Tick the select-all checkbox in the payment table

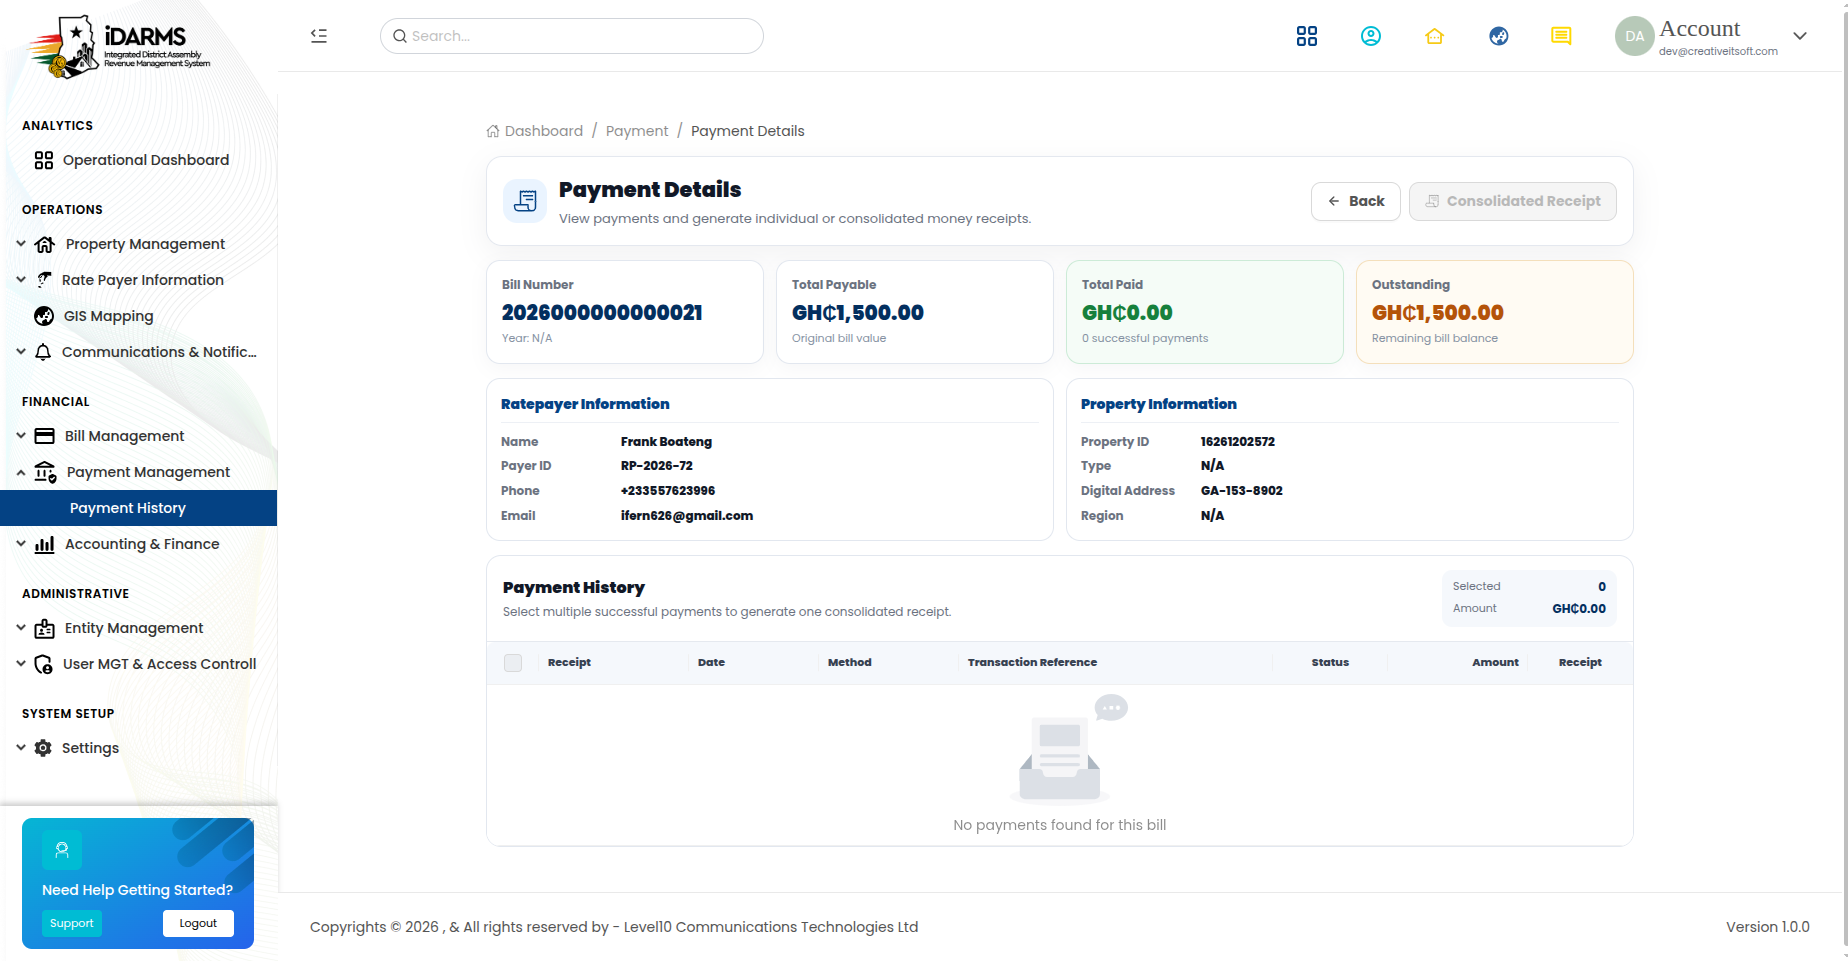coord(513,663)
